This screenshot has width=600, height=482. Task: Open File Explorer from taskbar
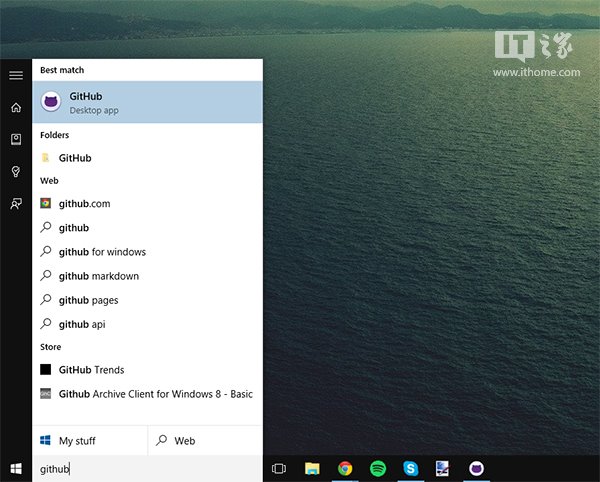[x=312, y=469]
